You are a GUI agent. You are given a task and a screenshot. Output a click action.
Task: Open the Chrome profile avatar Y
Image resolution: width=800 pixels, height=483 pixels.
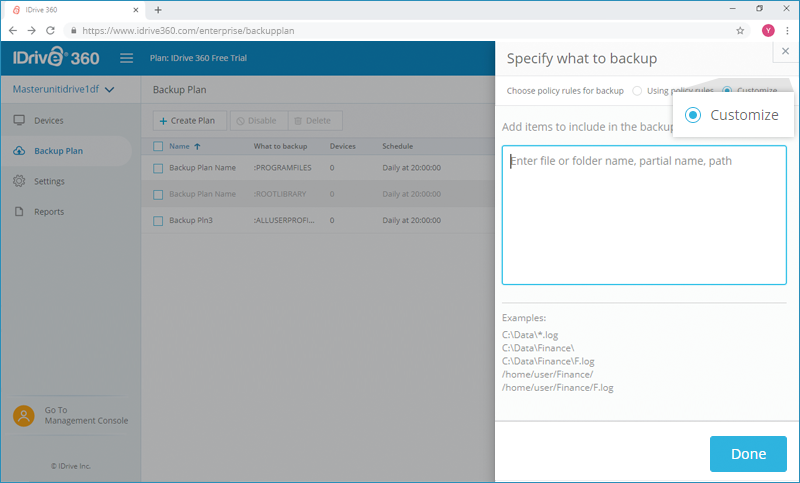point(768,31)
